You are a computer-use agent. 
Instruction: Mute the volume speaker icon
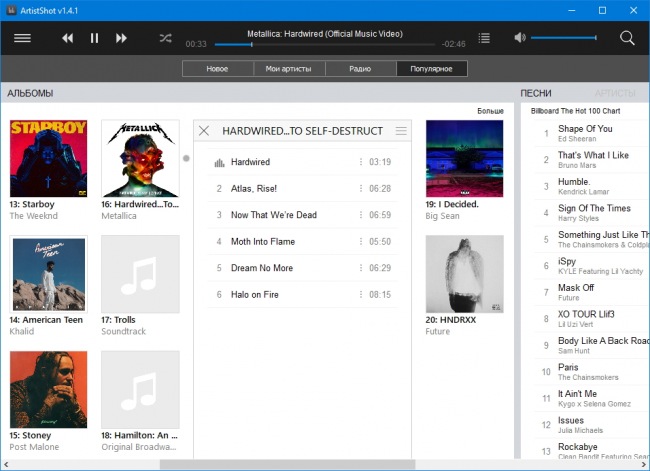tap(520, 38)
